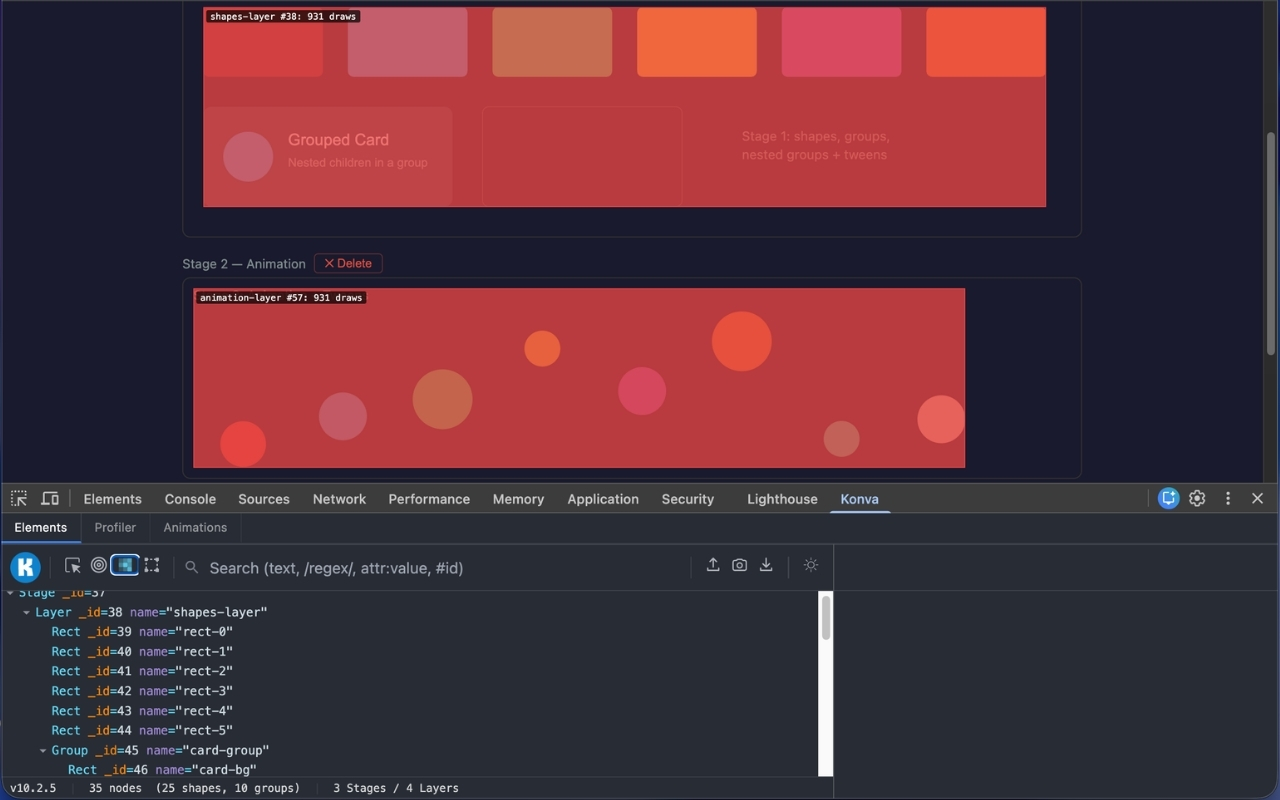The height and width of the screenshot is (800, 1280).
Task: Select Rect rect-5 in tree
Action: point(410,730)
